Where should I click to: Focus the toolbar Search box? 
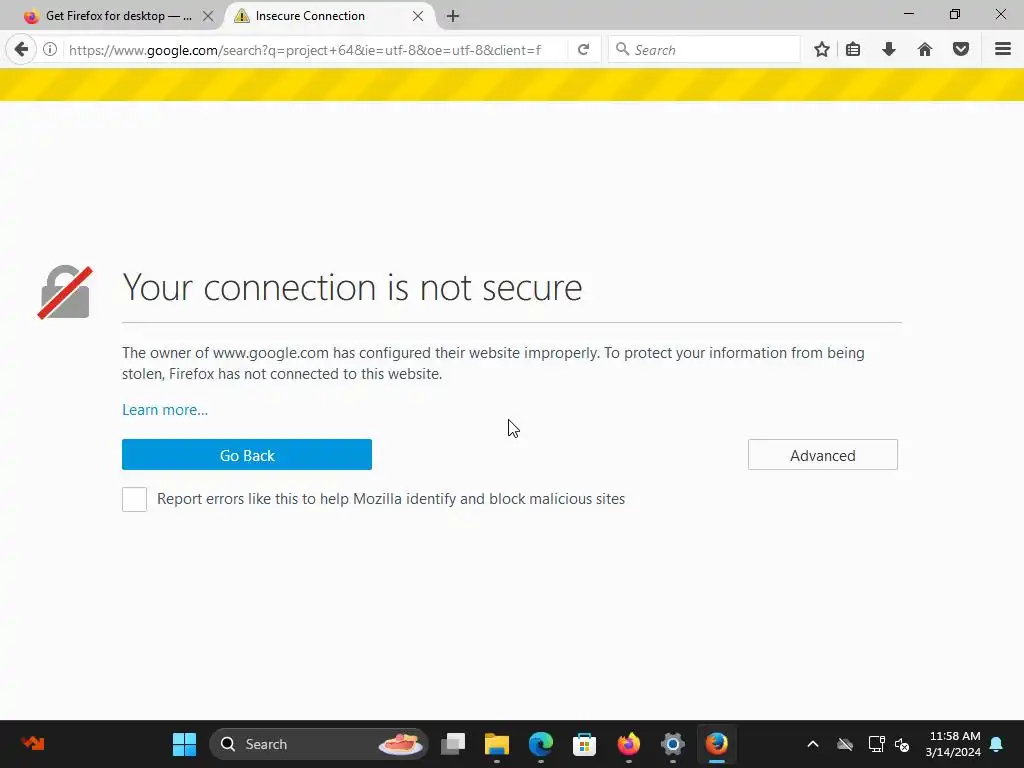(704, 50)
